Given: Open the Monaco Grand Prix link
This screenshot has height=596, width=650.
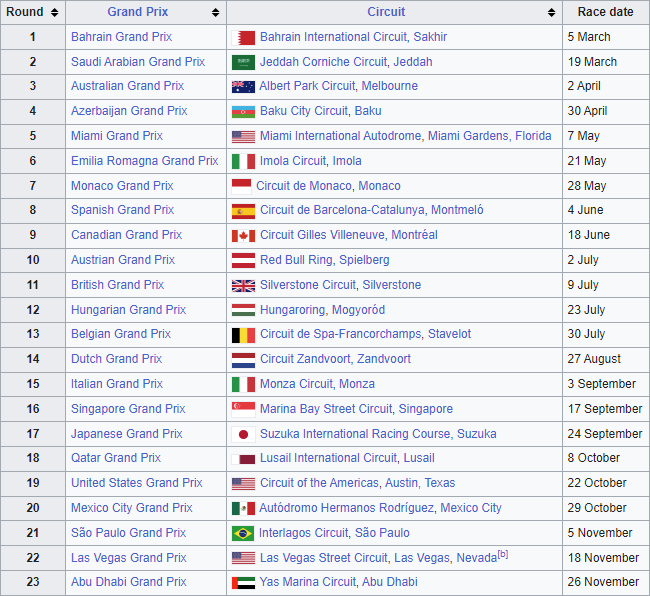Looking at the screenshot, I should point(122,186).
